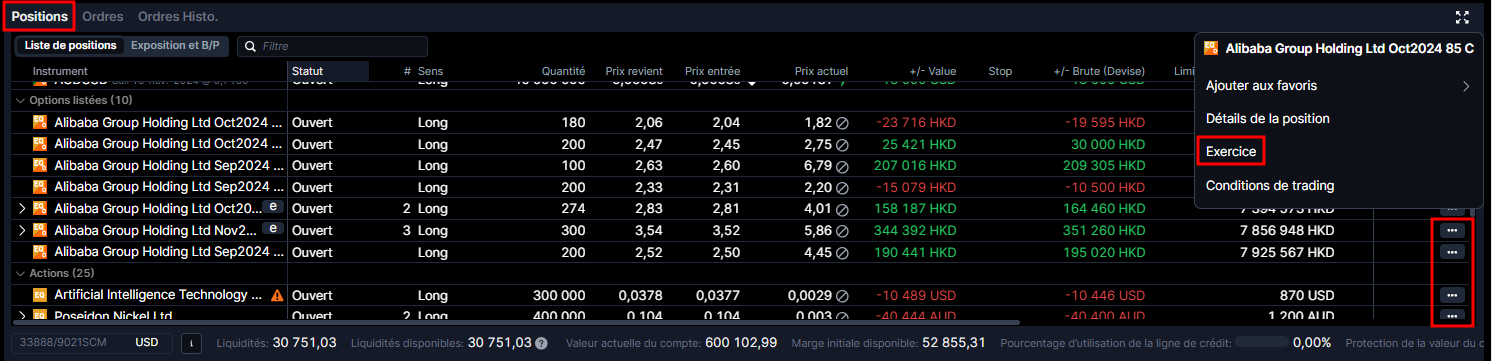The height and width of the screenshot is (361, 1492).
Task: Click market-status icon beside price 4,01
Action: coord(843,209)
